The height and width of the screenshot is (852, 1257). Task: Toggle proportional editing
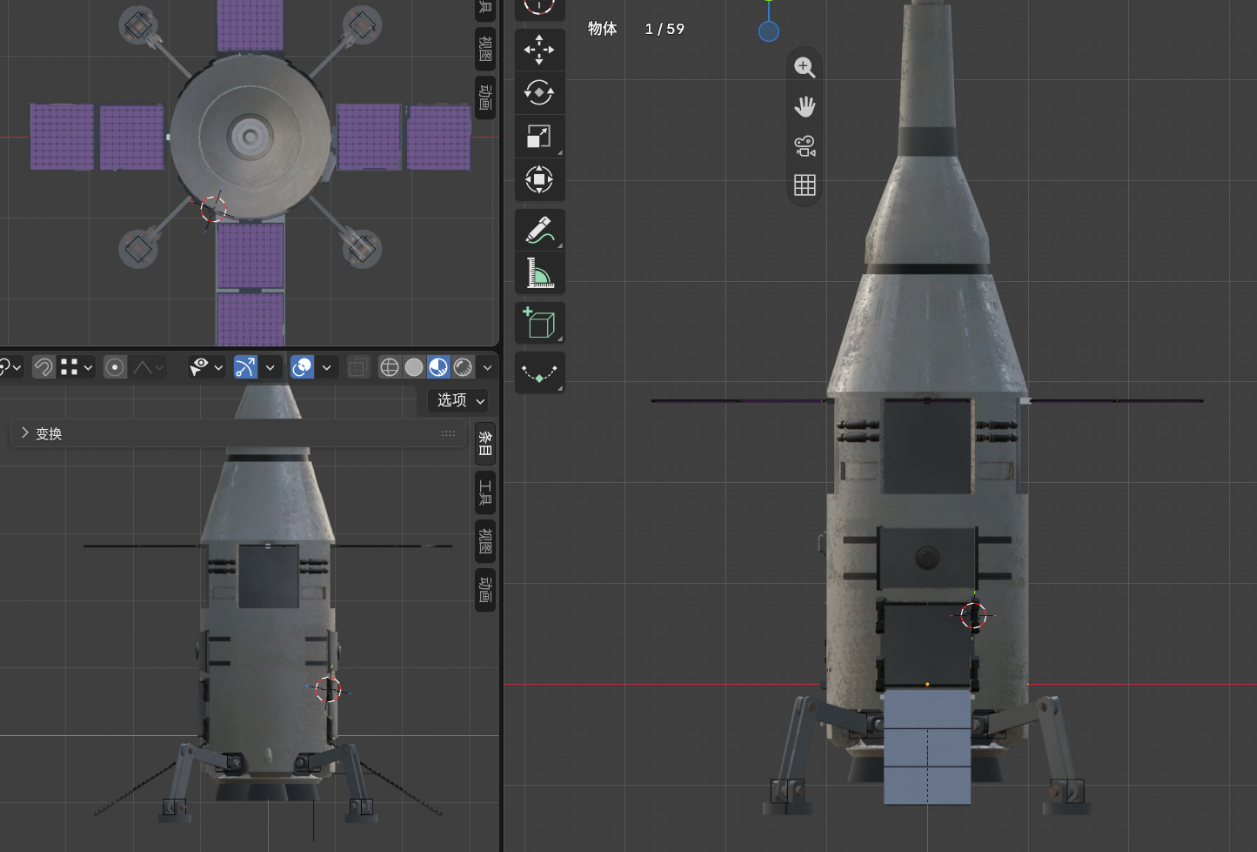pos(115,367)
